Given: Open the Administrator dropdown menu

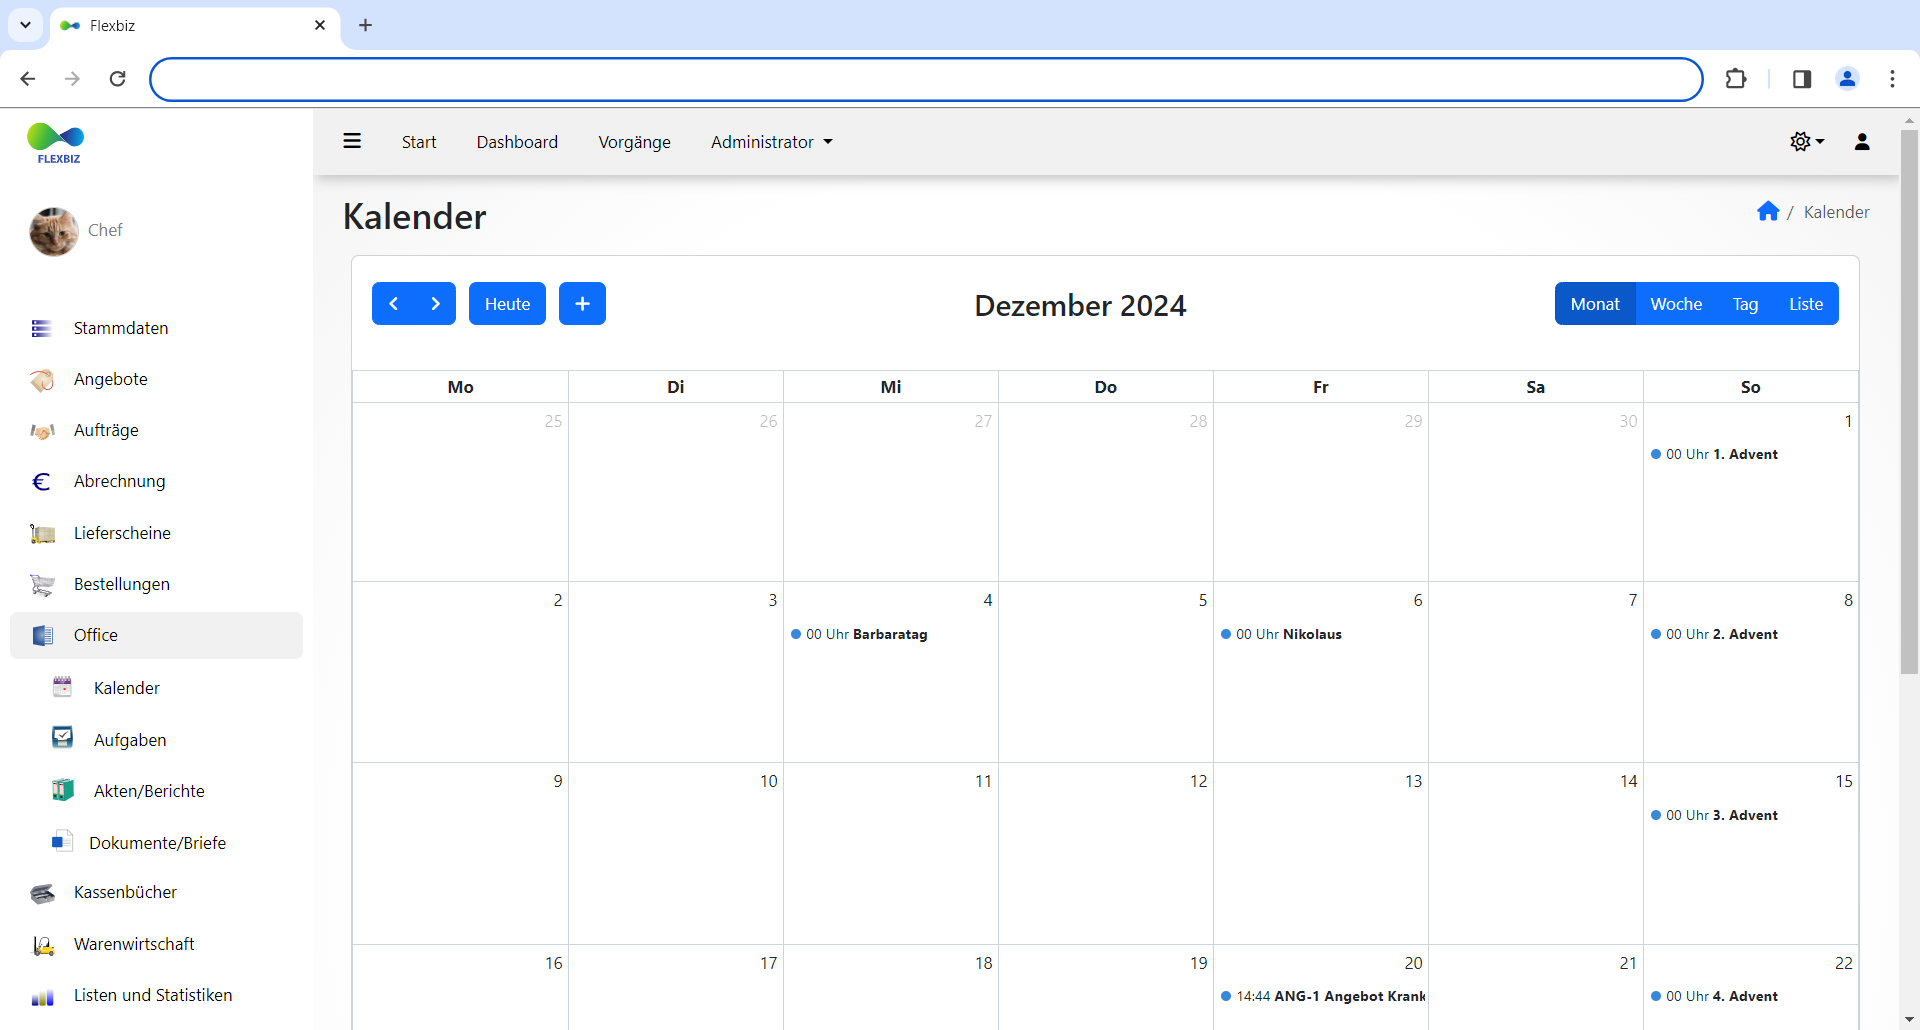Looking at the screenshot, I should [771, 142].
